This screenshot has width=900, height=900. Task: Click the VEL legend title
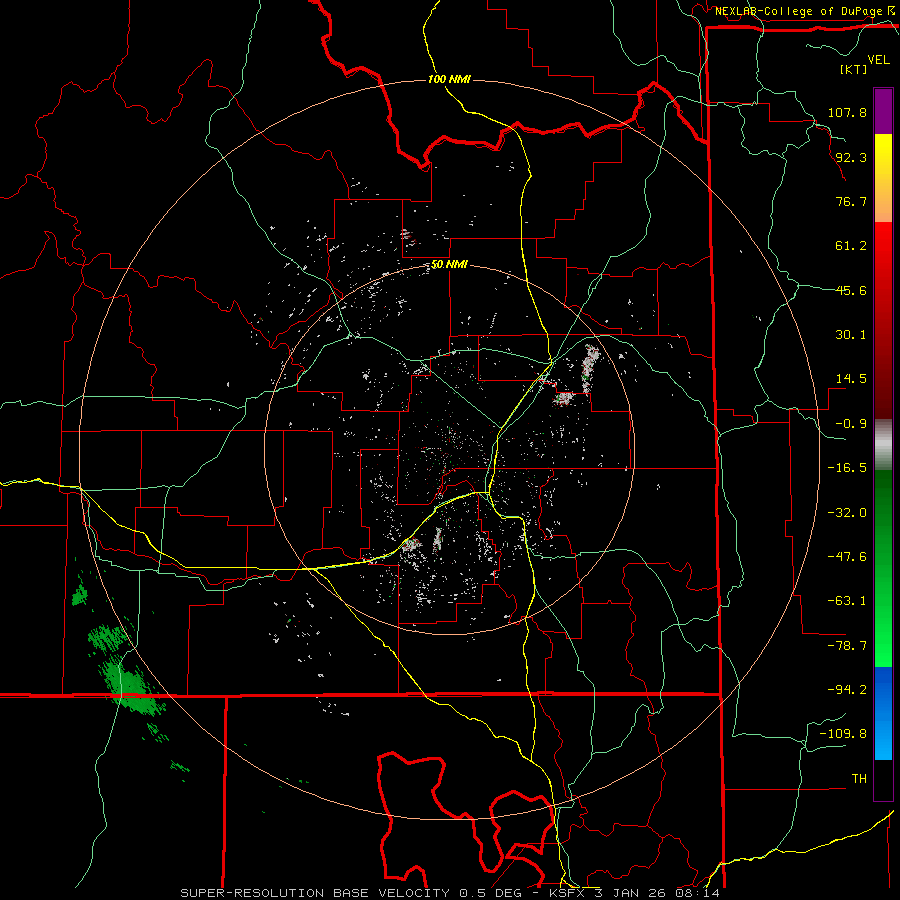[878, 60]
